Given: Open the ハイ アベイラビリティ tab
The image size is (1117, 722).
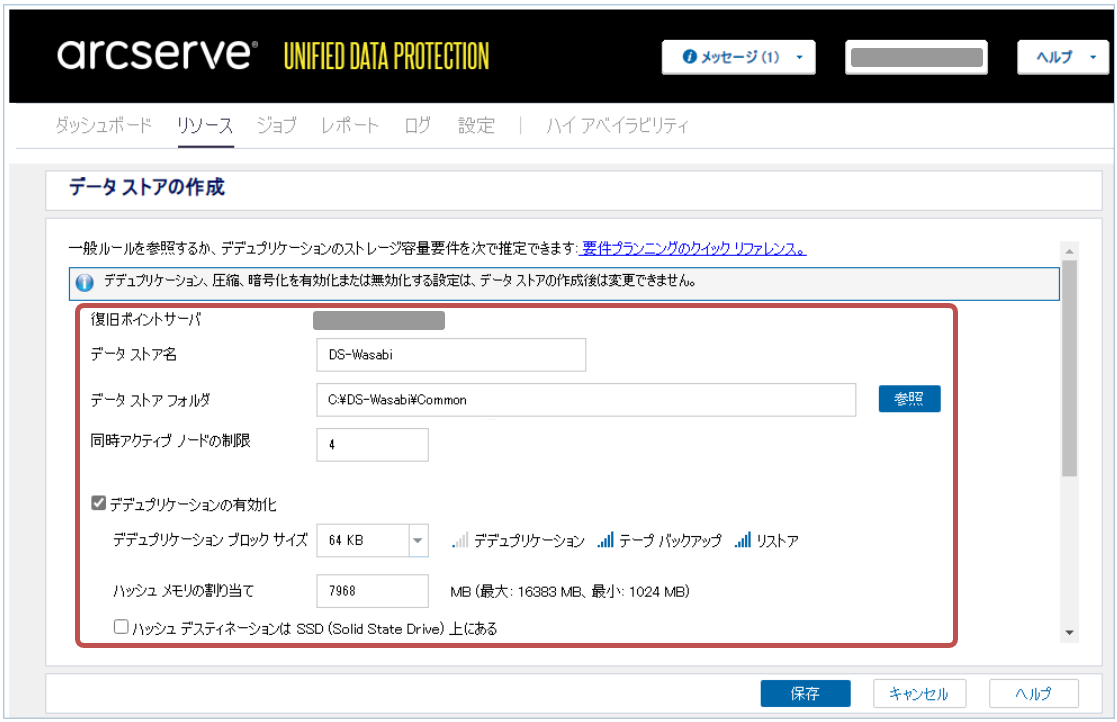Looking at the screenshot, I should point(617,125).
